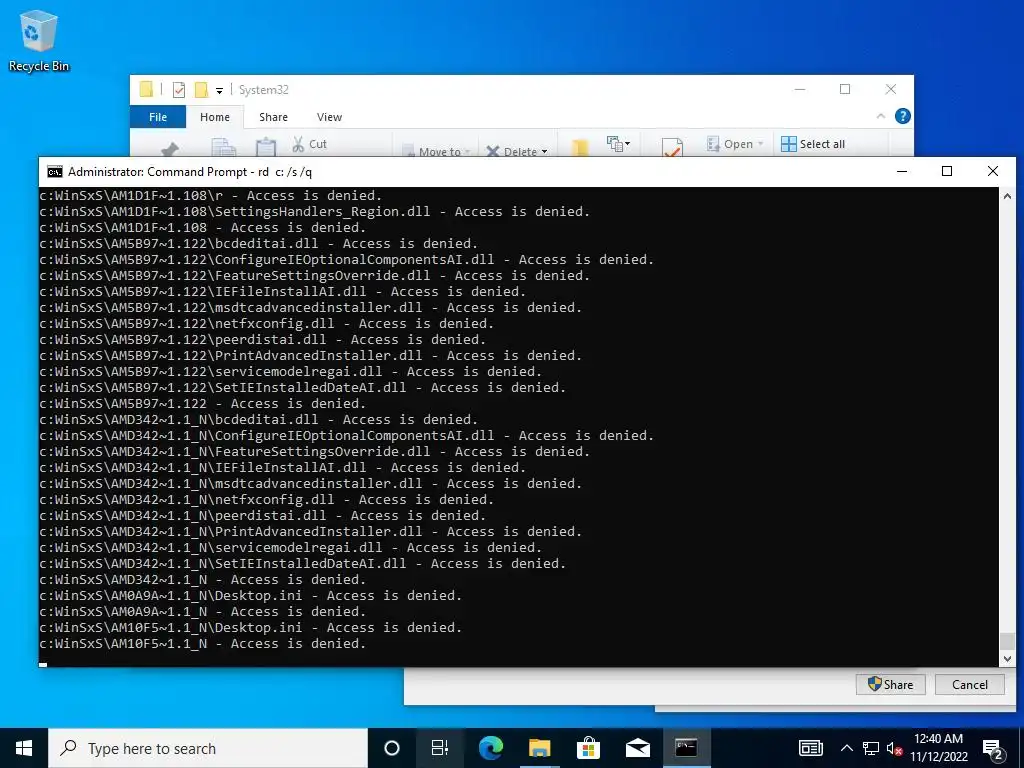Click the 'AM10F5~1.1_N\Desktop.ini' line

[x=251, y=628]
